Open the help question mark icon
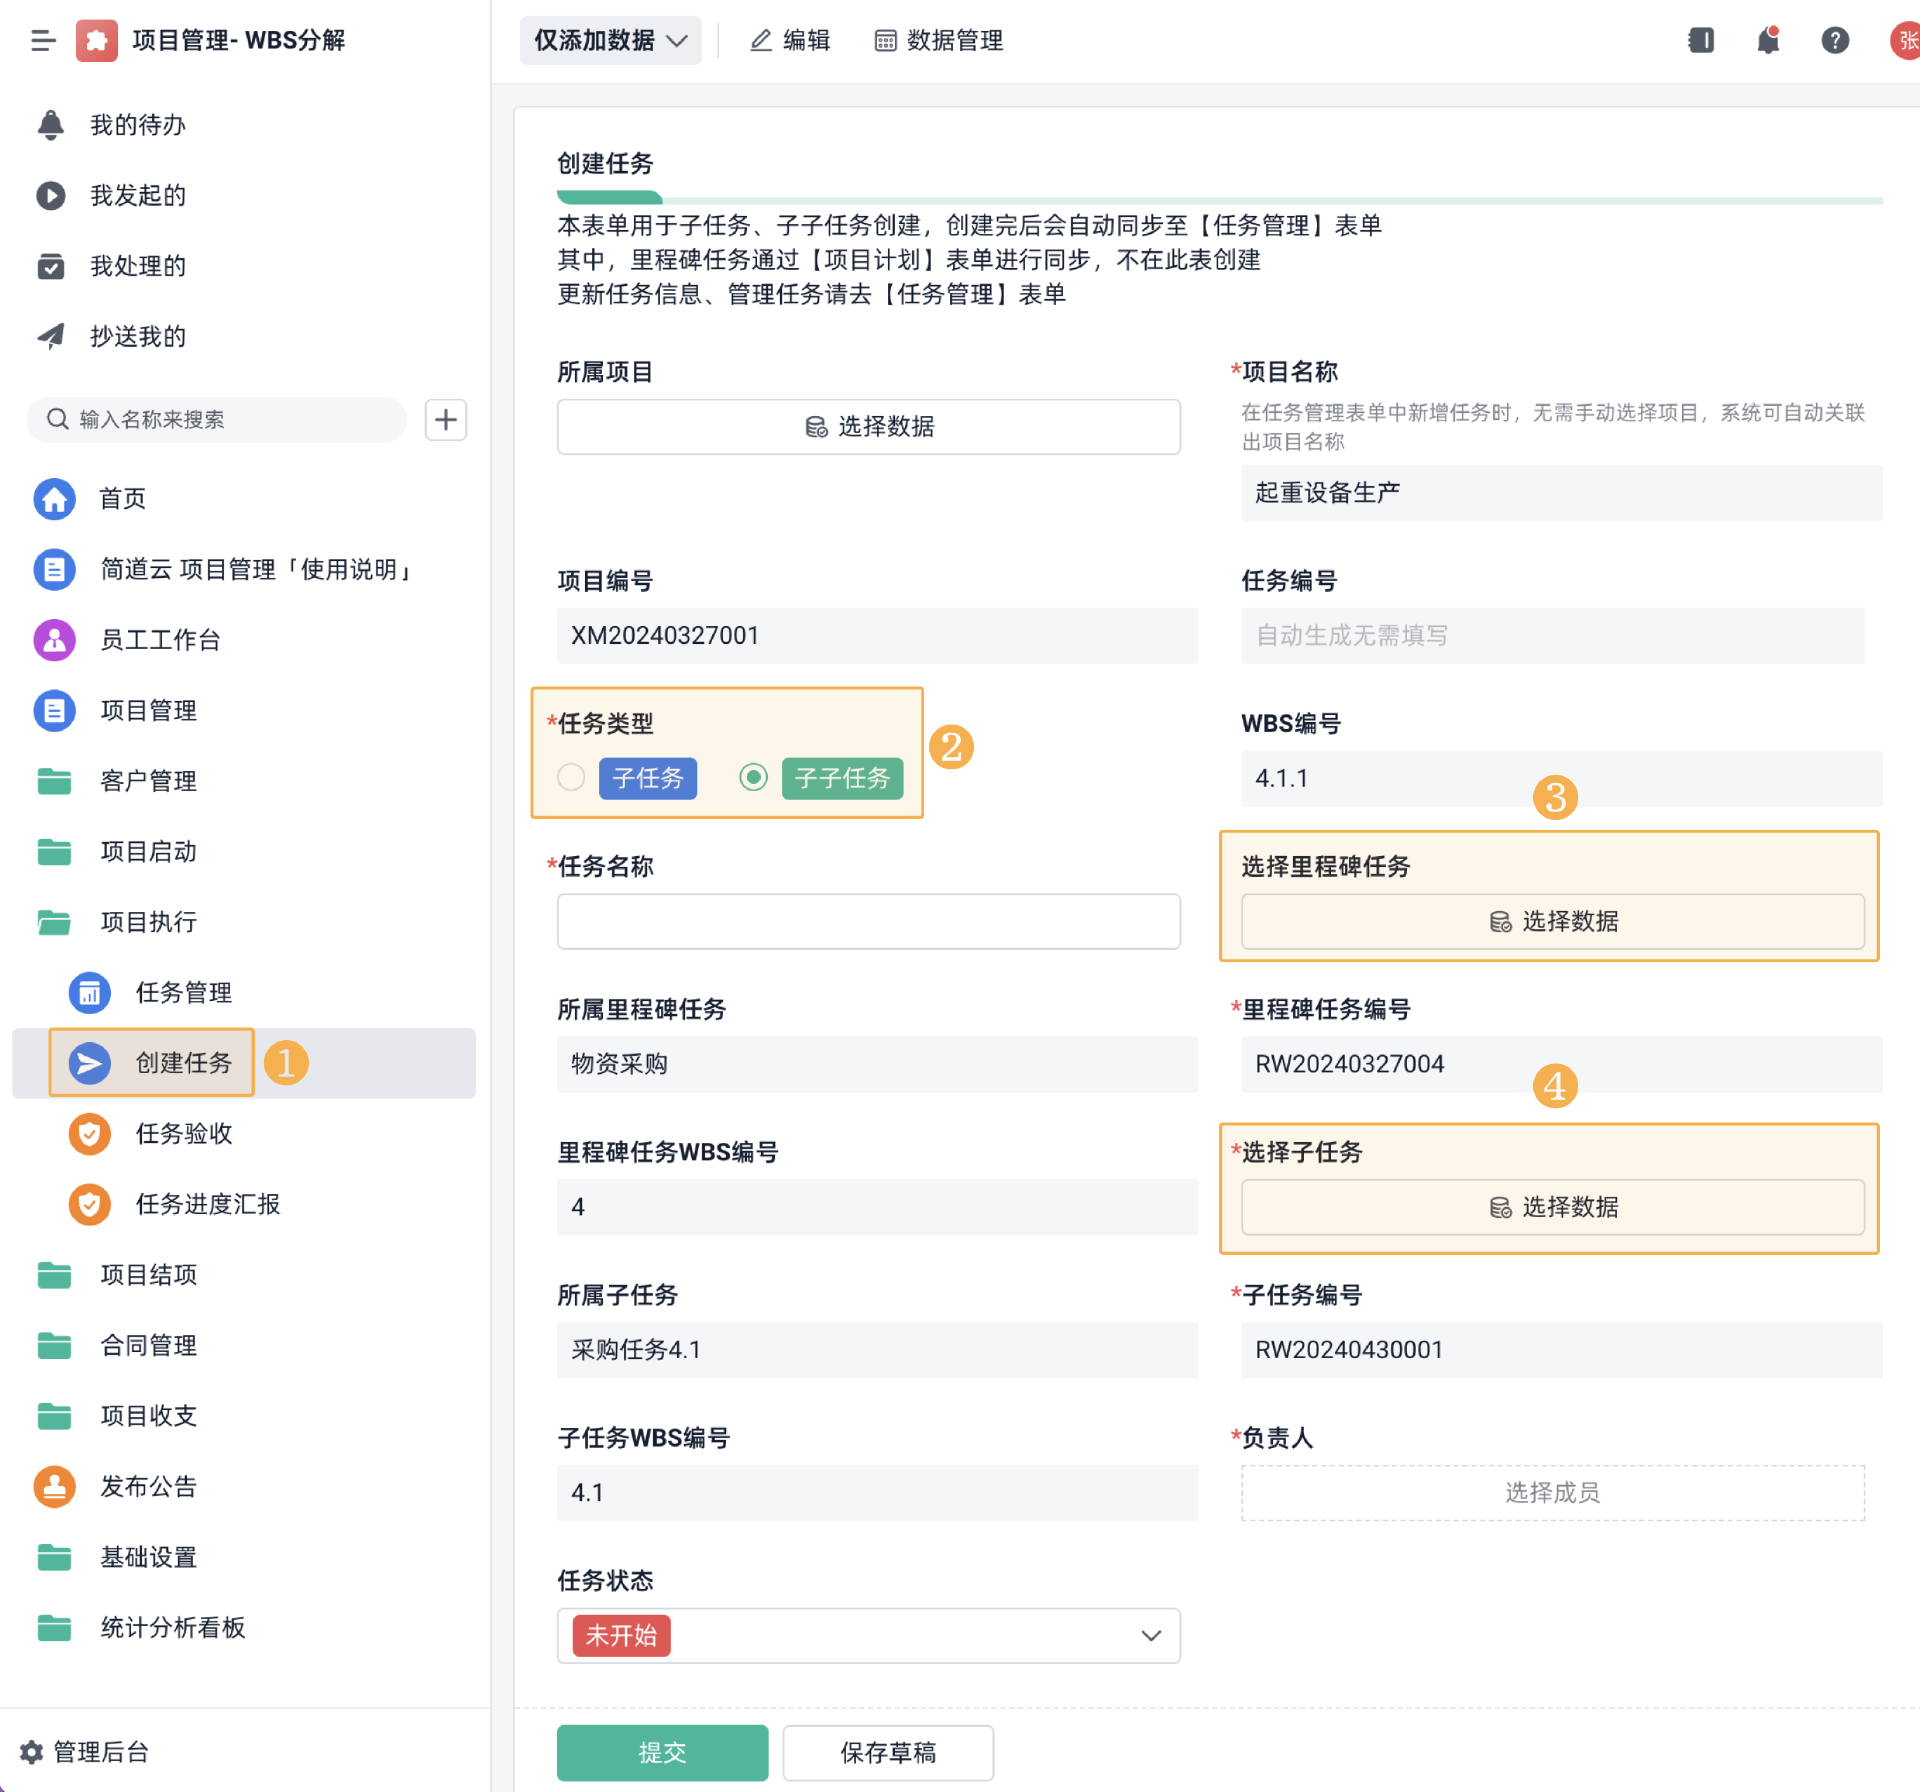1920x1792 pixels. tap(1834, 41)
